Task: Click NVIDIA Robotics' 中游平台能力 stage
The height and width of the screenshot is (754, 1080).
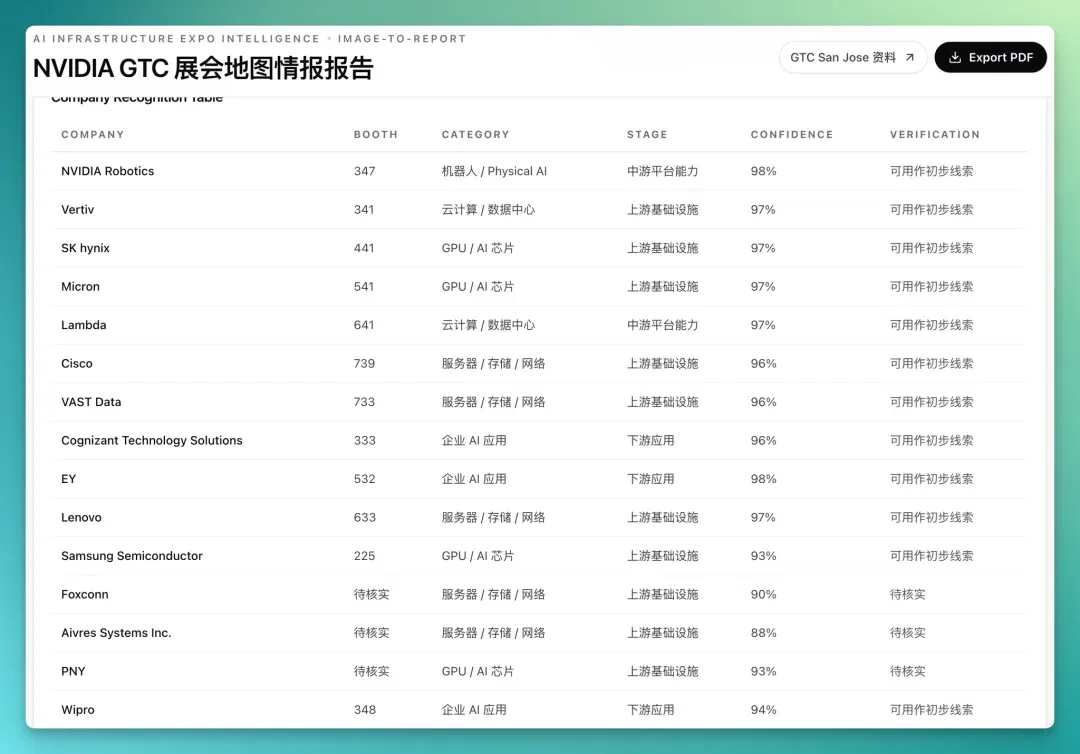Action: point(663,171)
